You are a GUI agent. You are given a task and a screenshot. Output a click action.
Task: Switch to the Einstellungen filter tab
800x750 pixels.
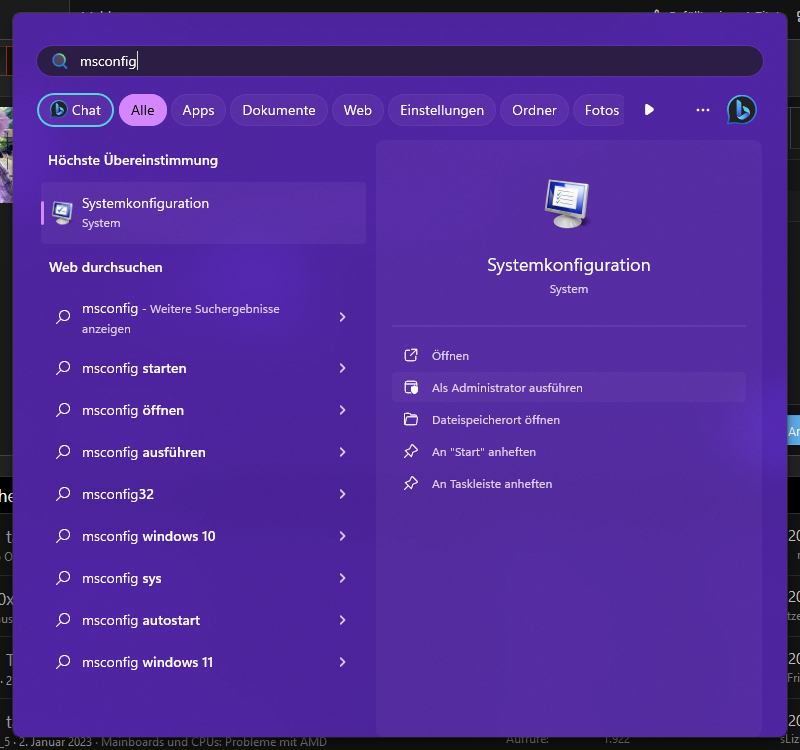pyautogui.click(x=442, y=110)
